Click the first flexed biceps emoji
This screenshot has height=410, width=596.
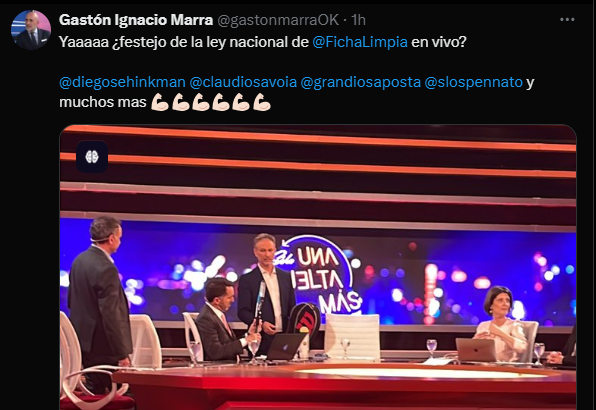coord(160,102)
